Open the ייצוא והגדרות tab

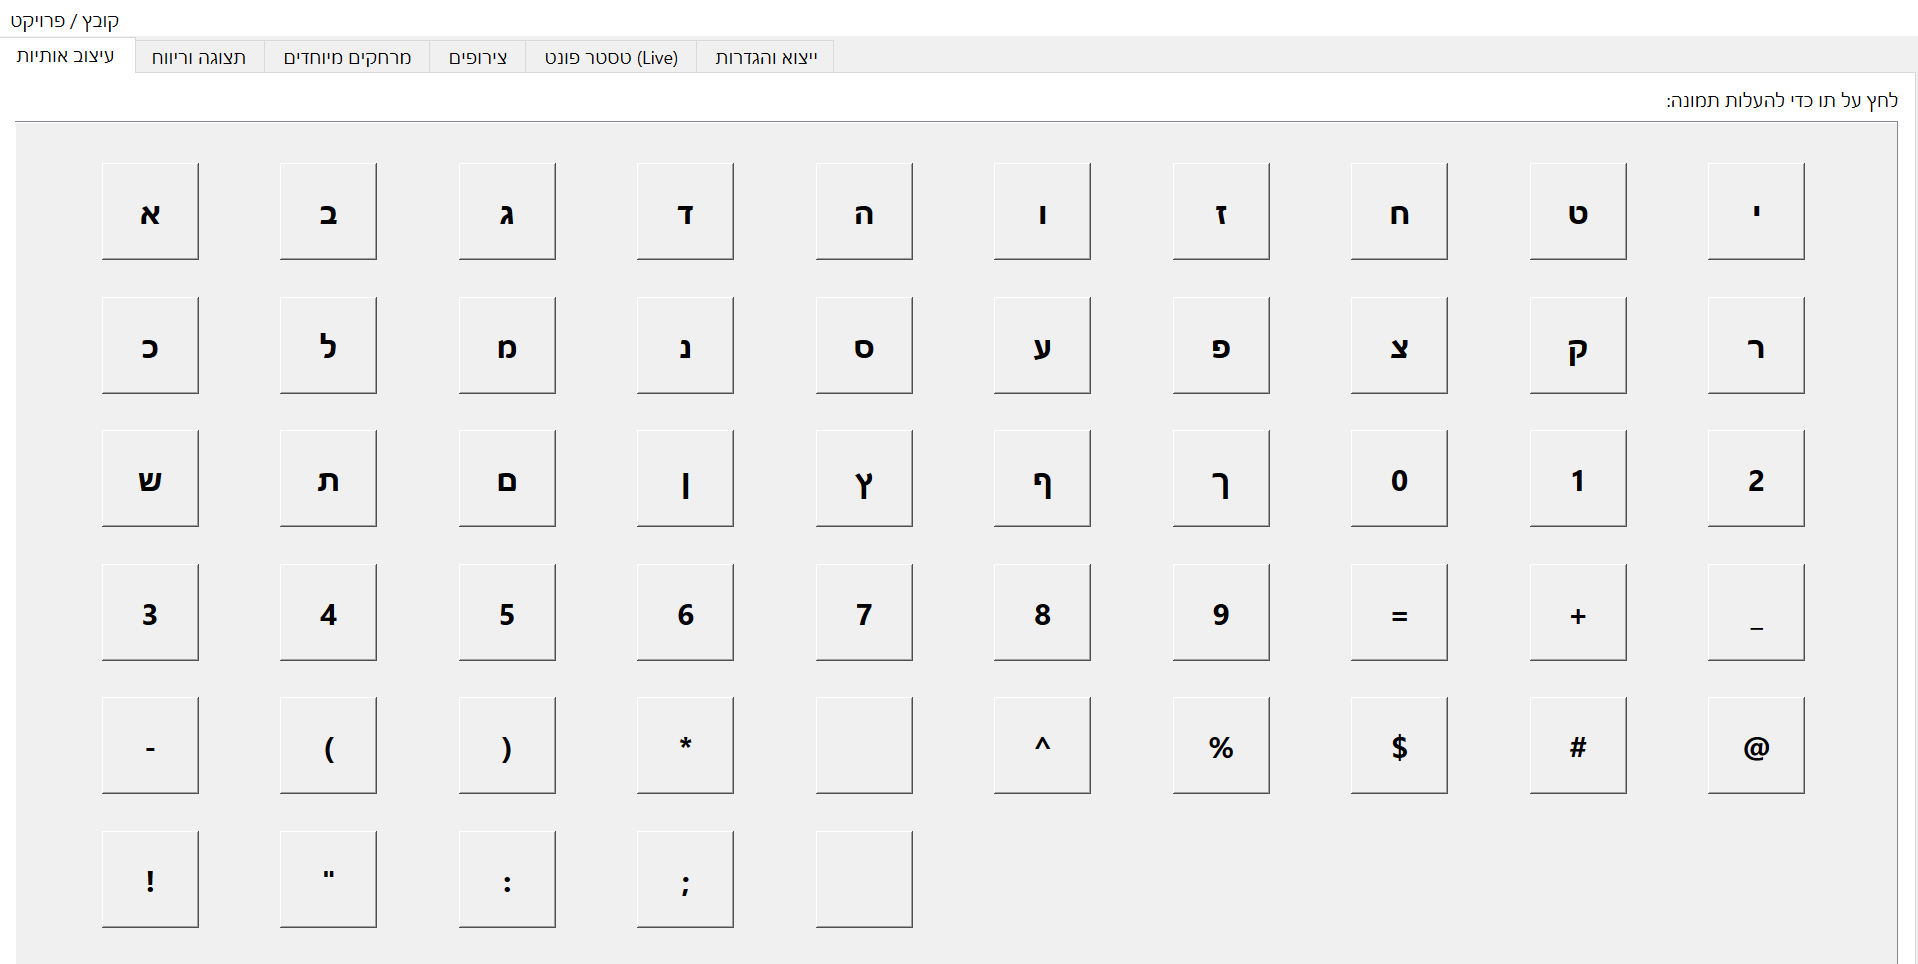coord(766,58)
